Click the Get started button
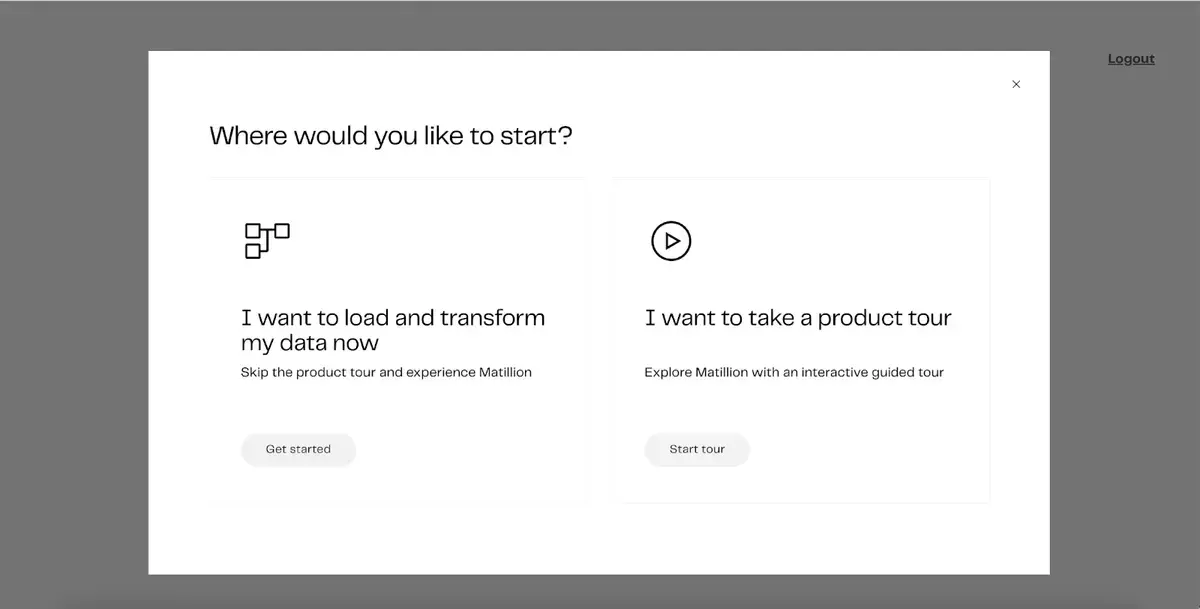The height and width of the screenshot is (609, 1200). coord(298,449)
